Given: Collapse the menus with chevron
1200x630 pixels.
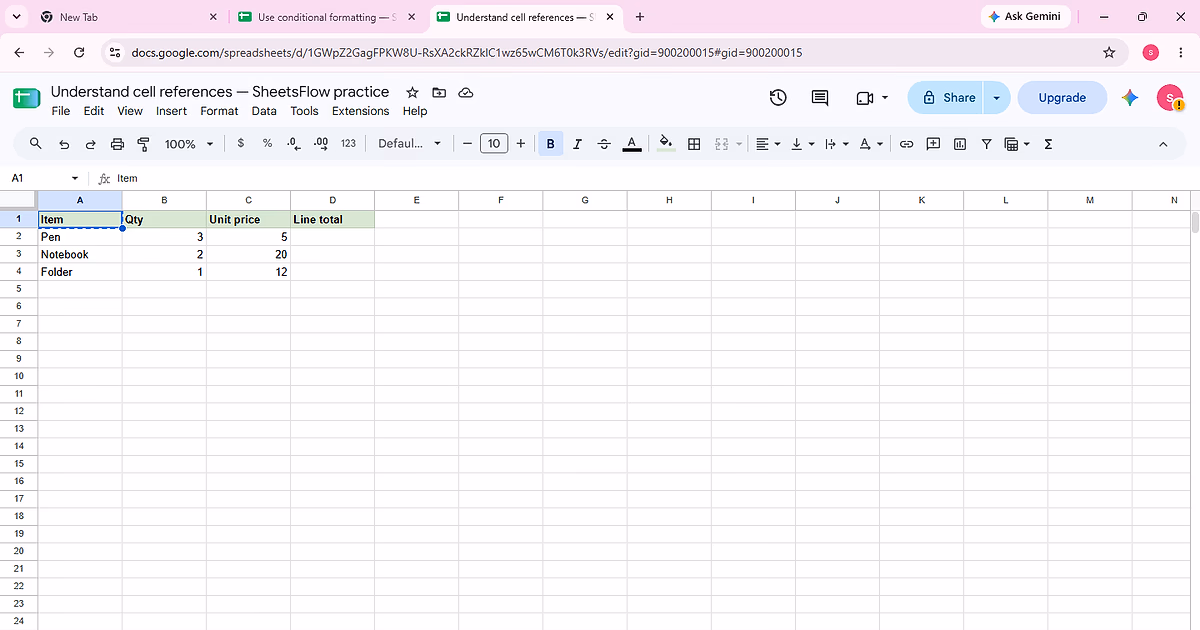Looking at the screenshot, I should pos(1163,144).
